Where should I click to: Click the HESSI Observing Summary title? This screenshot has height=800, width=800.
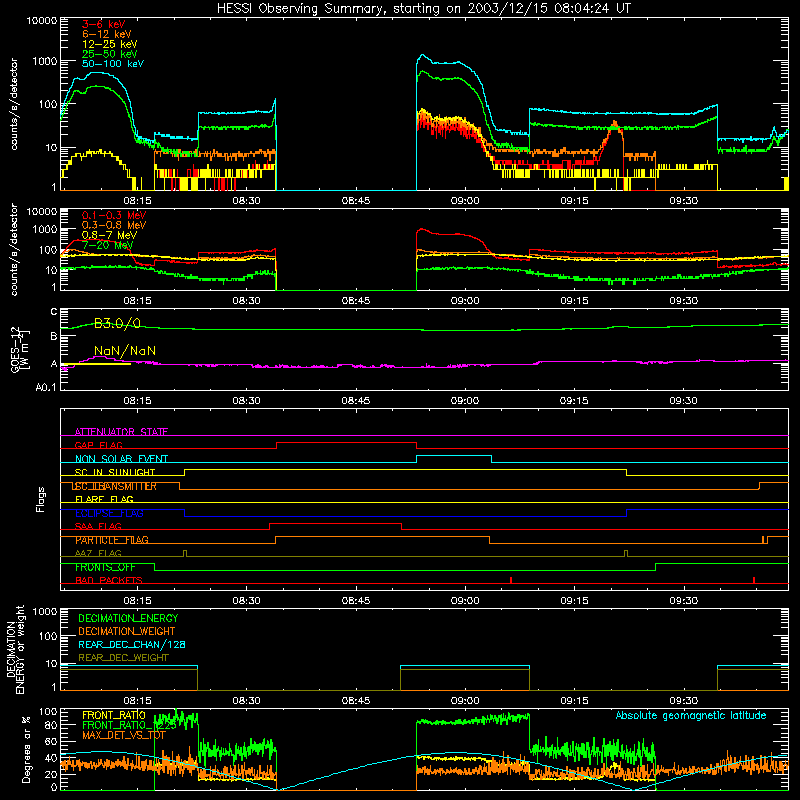pos(424,9)
